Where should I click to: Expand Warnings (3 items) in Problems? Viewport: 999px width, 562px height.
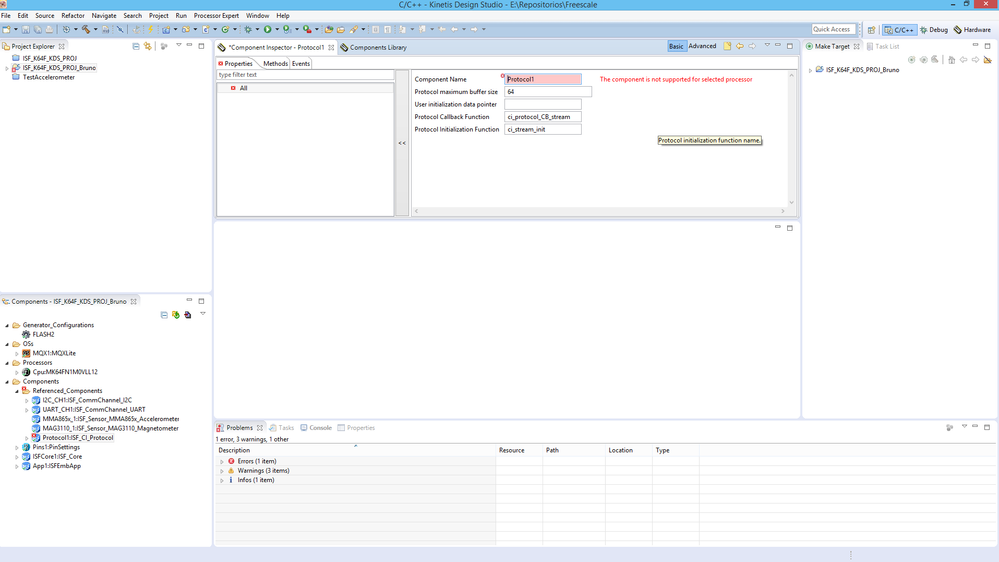tap(222, 471)
